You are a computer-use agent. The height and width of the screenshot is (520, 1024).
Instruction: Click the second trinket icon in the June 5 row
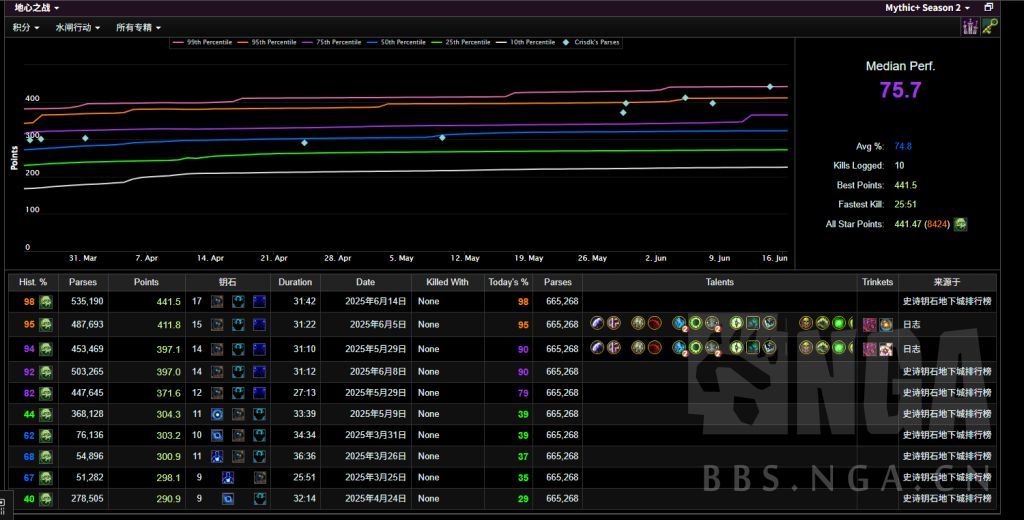pyautogui.click(x=886, y=324)
